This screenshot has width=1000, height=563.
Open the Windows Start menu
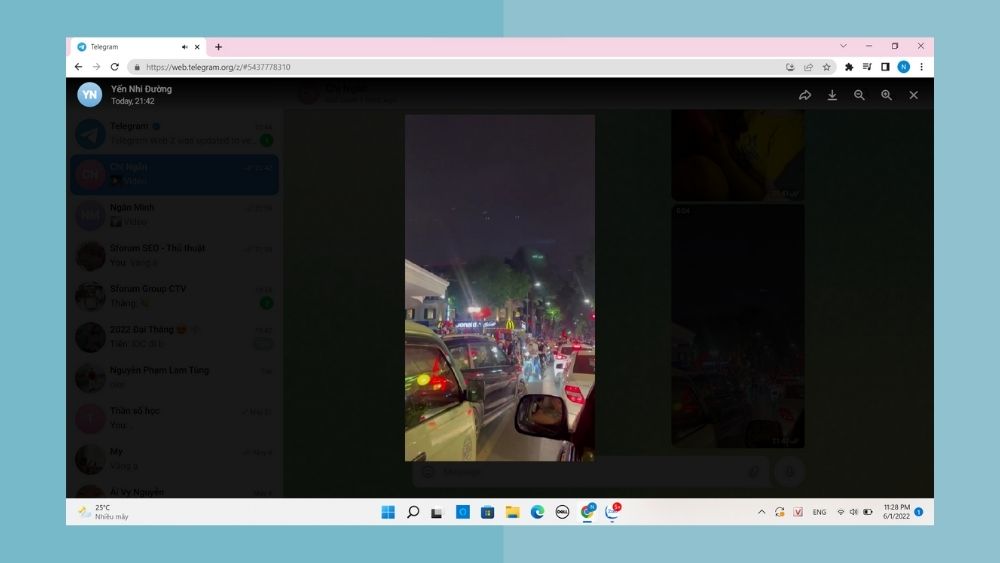click(388, 512)
